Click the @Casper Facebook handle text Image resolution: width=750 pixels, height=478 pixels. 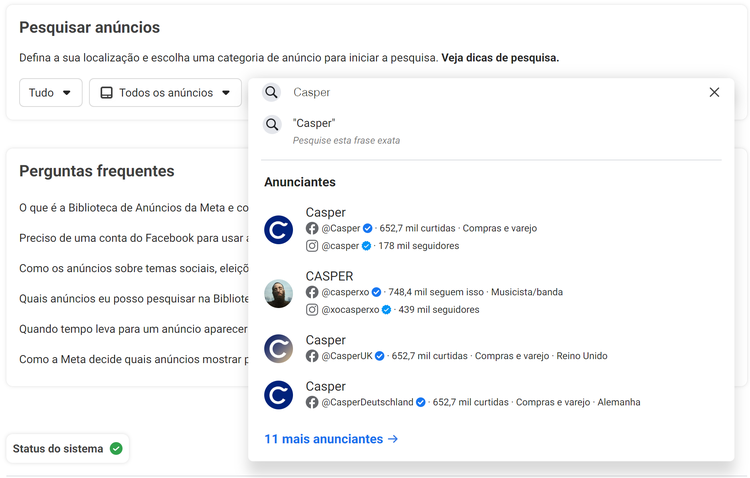coord(341,229)
